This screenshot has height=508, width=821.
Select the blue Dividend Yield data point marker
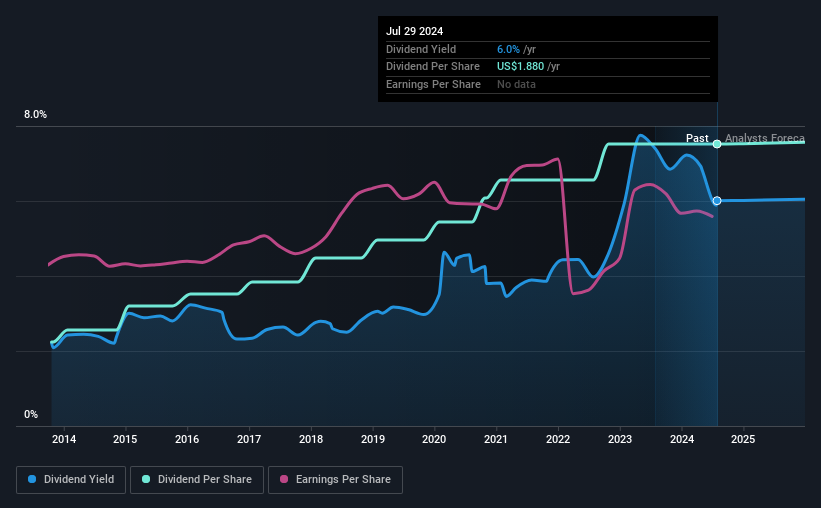point(717,201)
